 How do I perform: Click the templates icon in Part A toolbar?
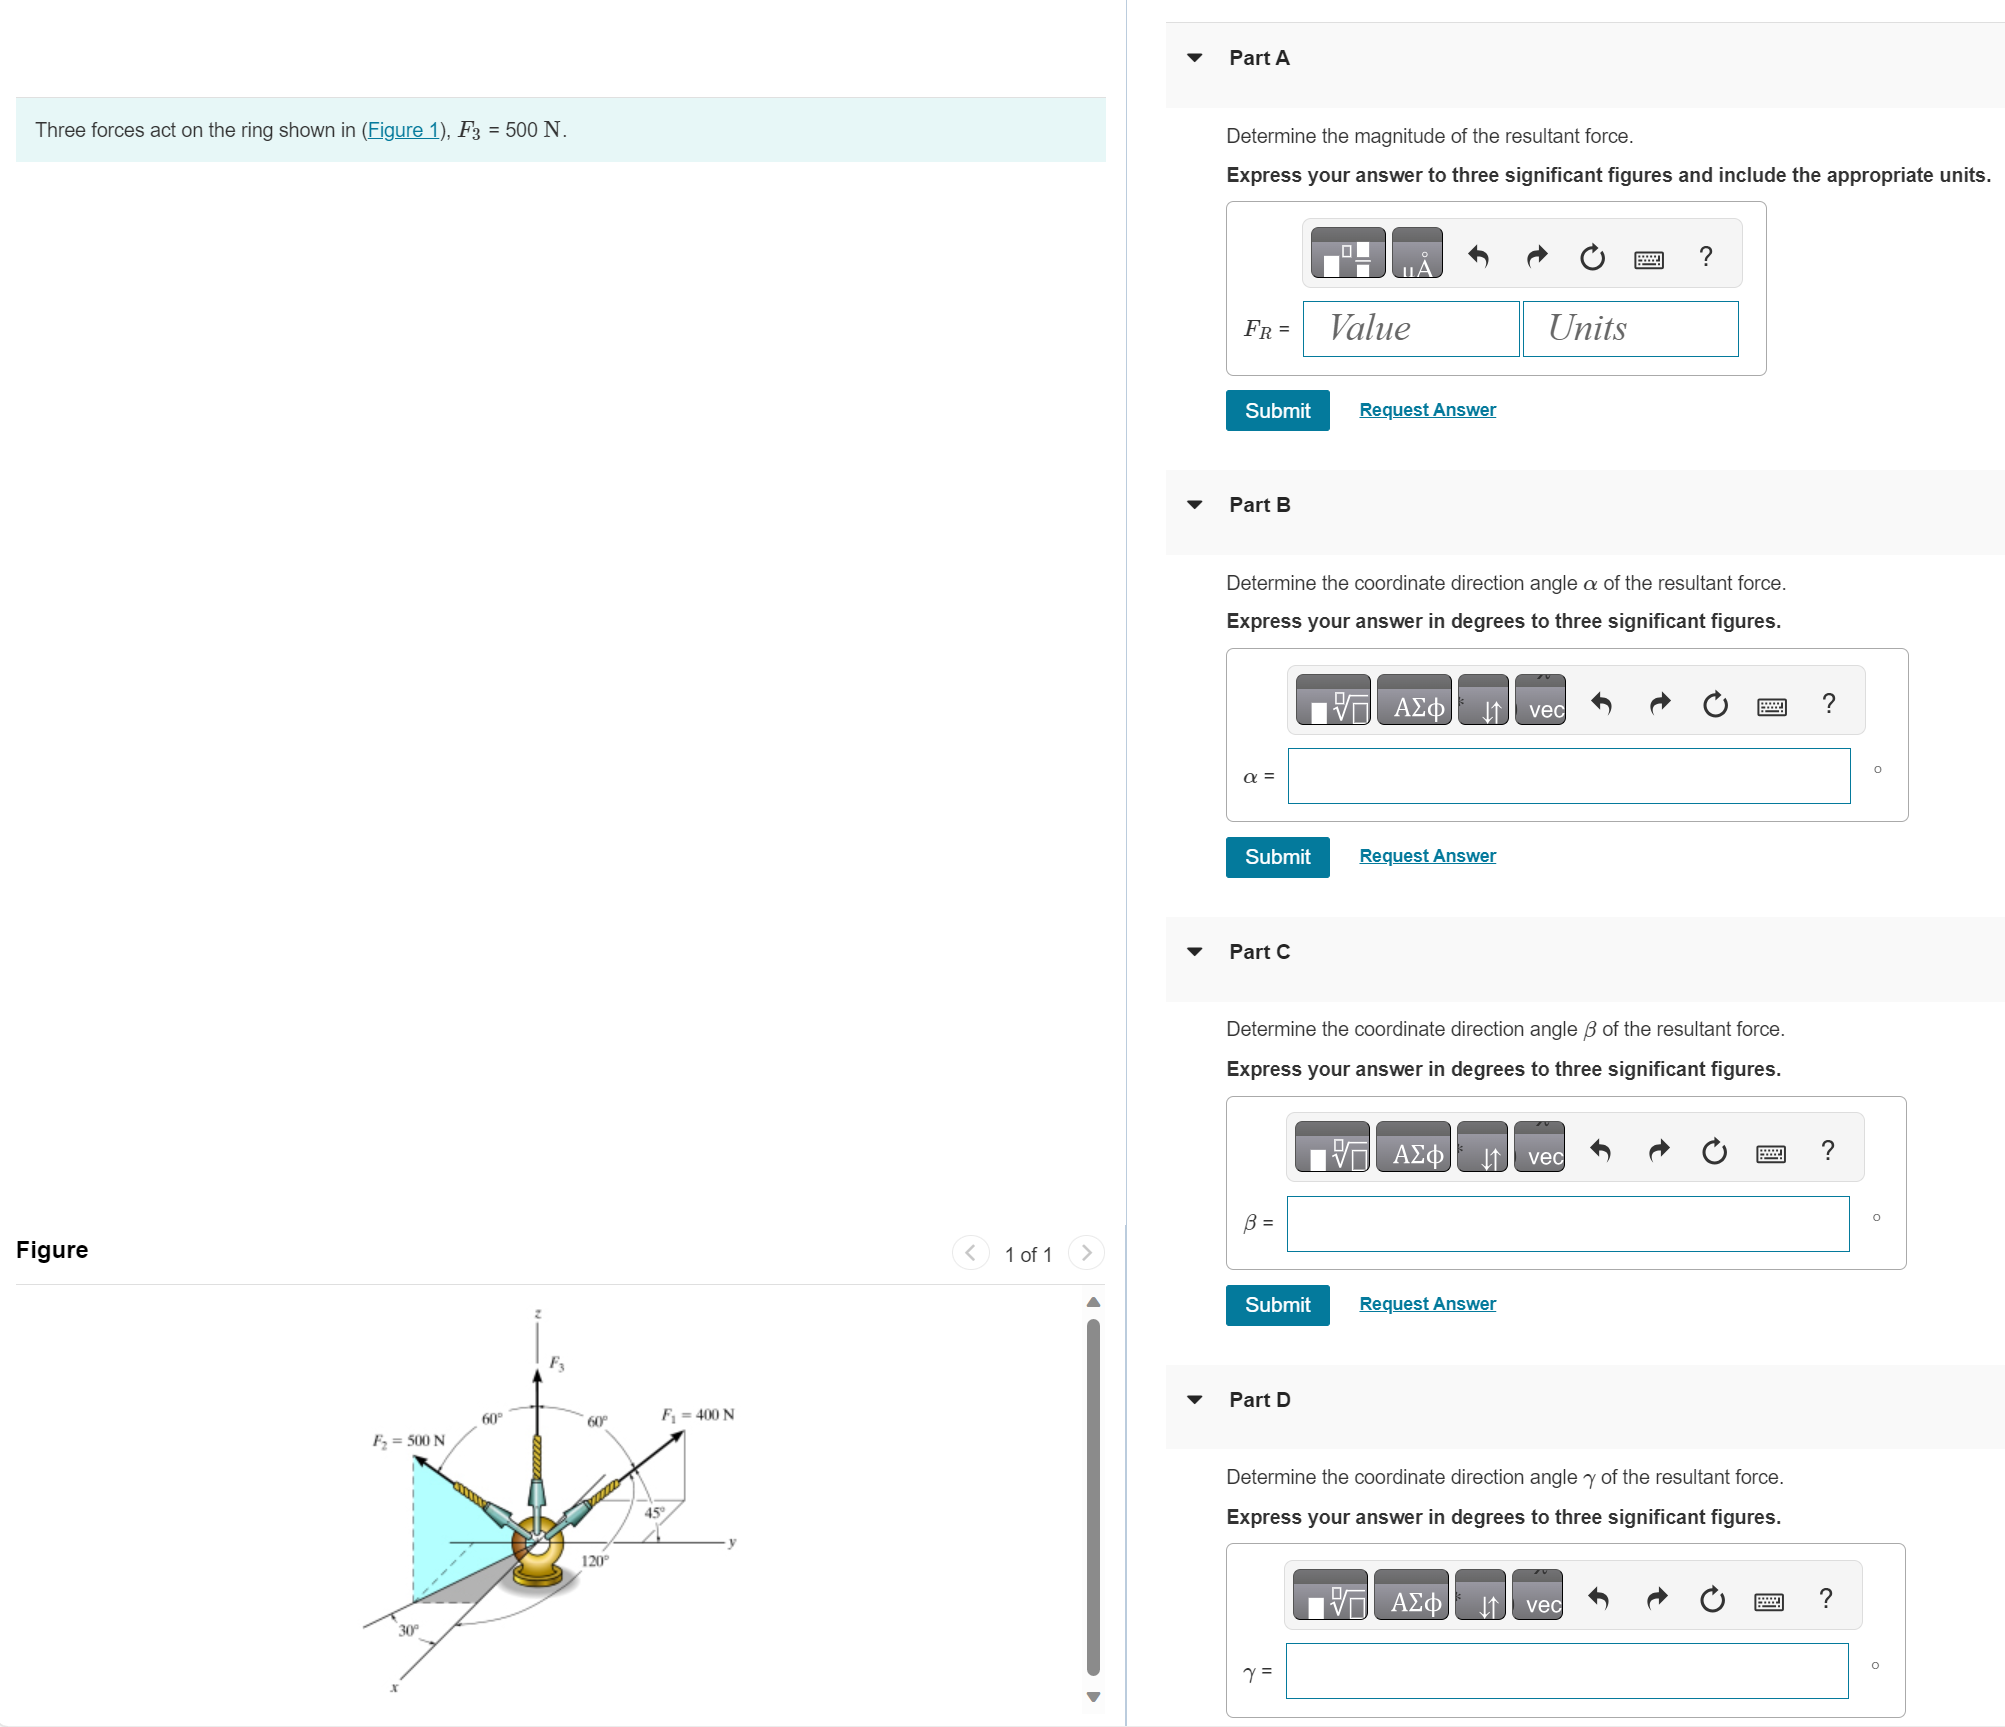click(1347, 254)
